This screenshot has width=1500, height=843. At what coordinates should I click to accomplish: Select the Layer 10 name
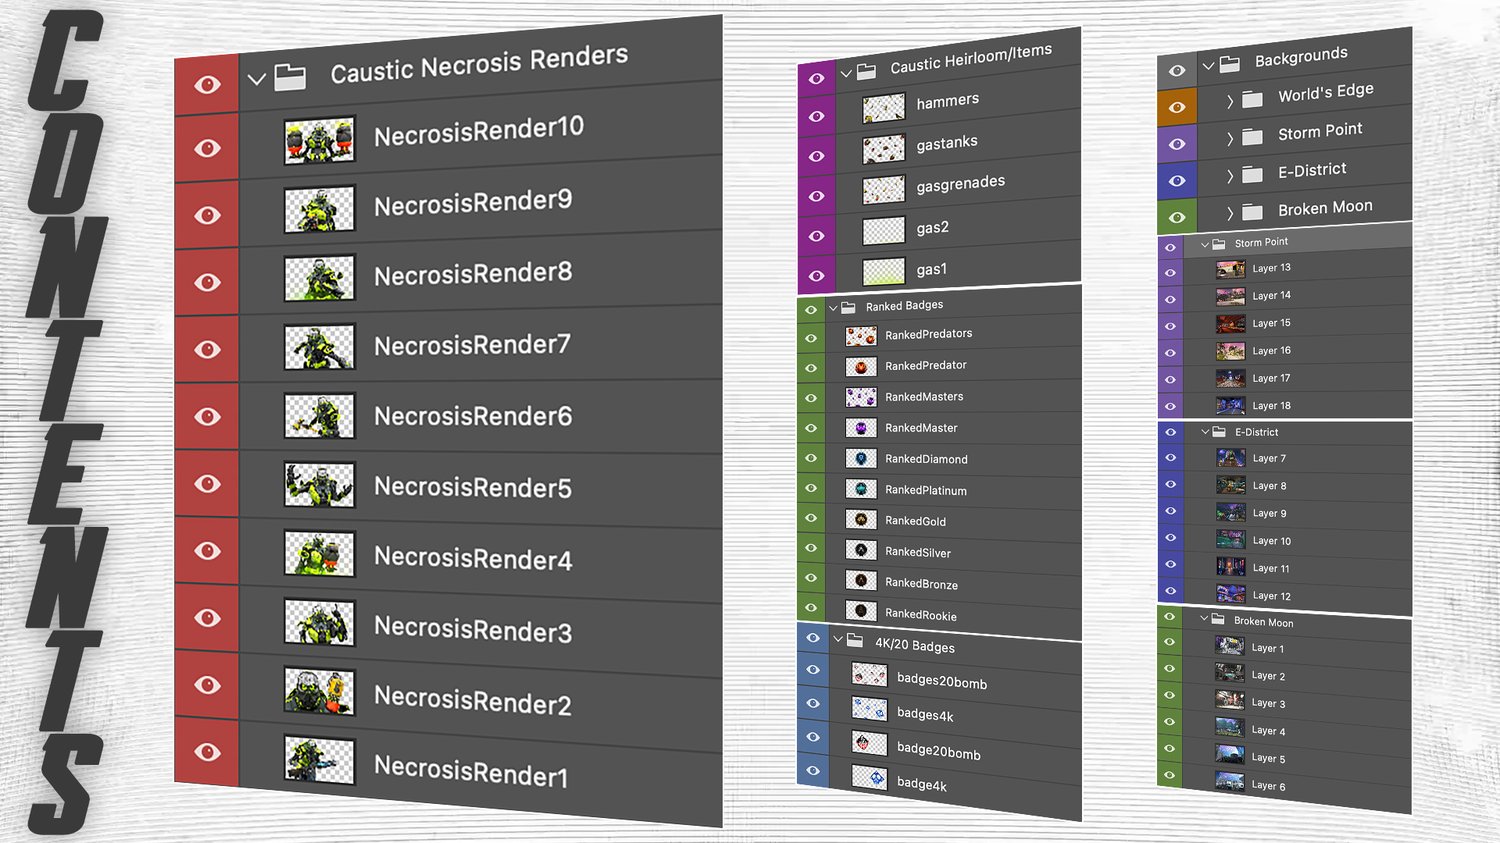click(1272, 541)
